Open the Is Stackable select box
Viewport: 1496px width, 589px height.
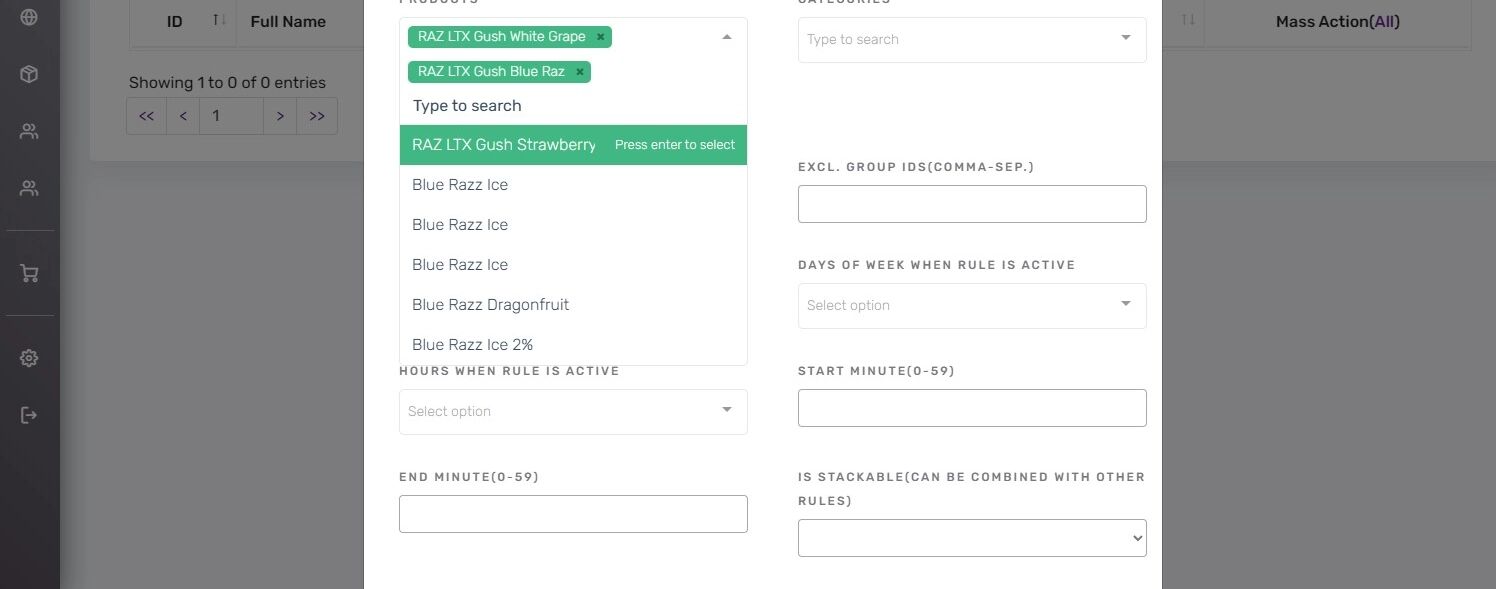(x=972, y=538)
